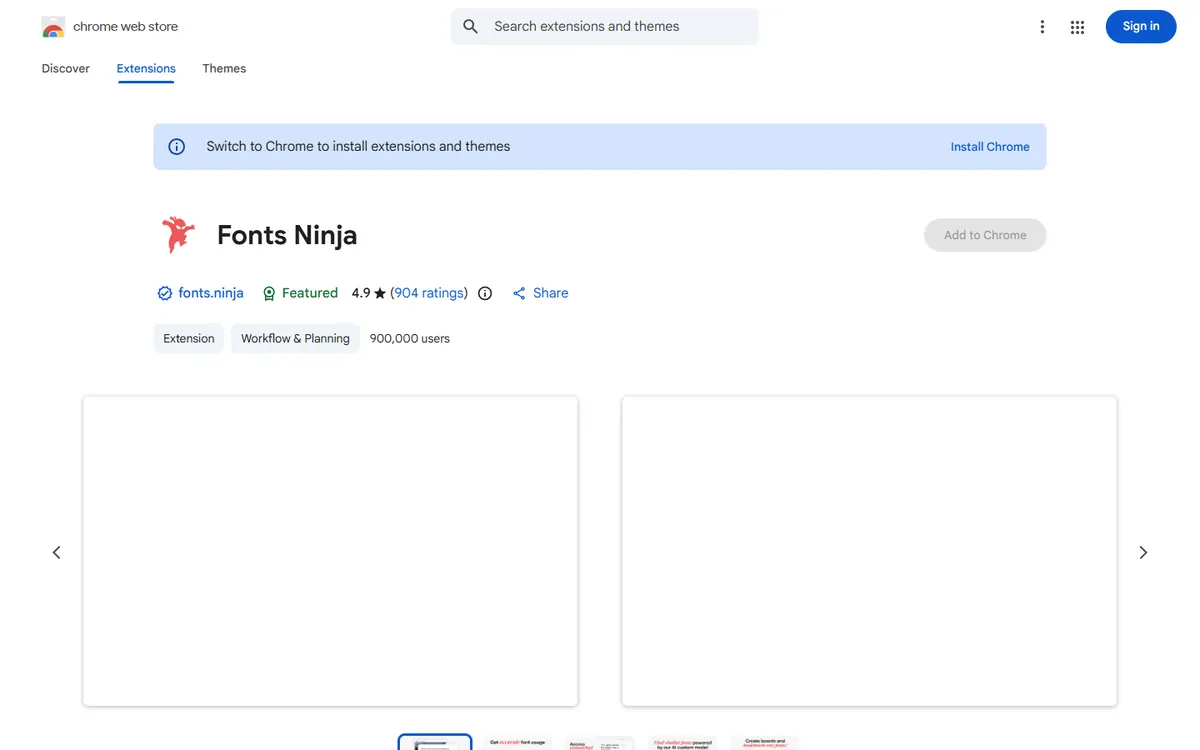Select the 'Create boards and bookmark' thumbnail
1200x750 pixels.
pos(766,743)
